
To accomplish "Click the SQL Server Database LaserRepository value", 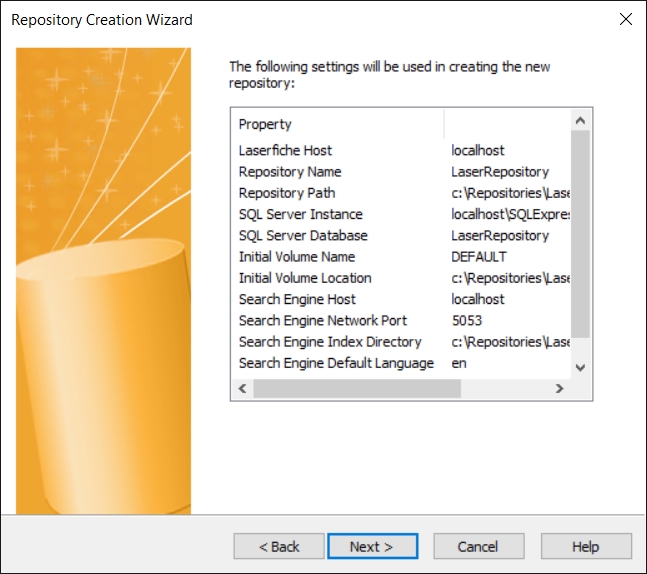I will (x=500, y=236).
